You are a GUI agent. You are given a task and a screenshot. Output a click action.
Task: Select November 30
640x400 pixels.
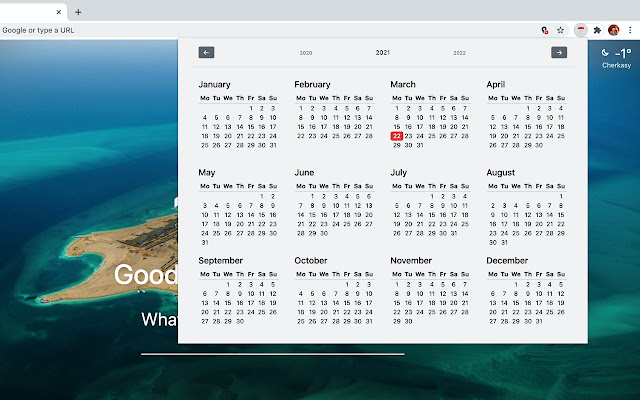pos(408,322)
